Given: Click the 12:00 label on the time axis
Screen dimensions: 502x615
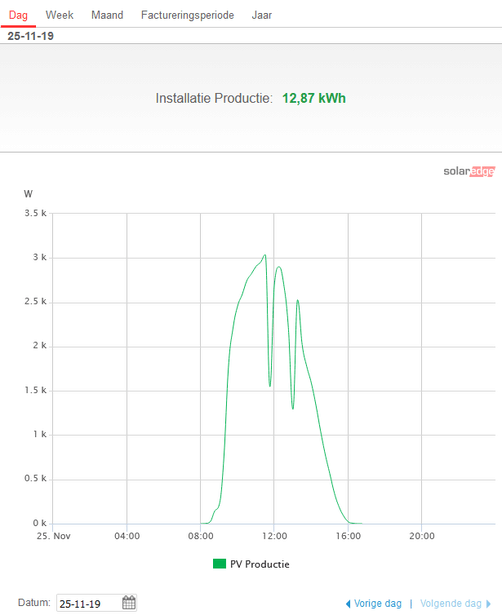Looking at the screenshot, I should coord(274,536).
